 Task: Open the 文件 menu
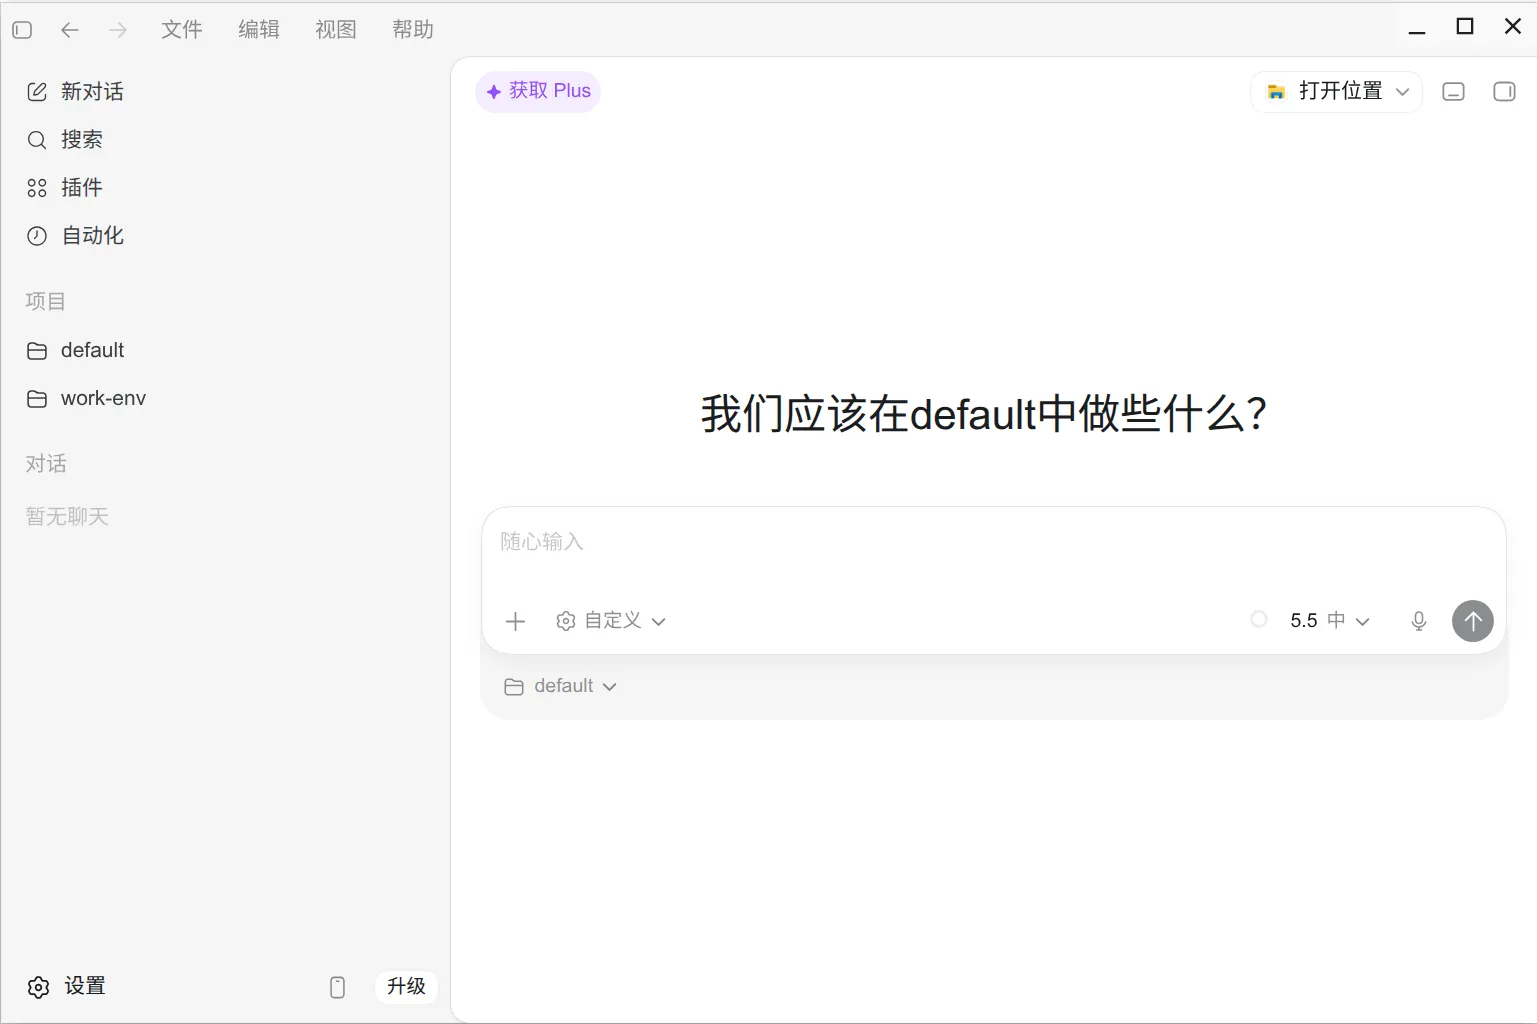point(182,30)
